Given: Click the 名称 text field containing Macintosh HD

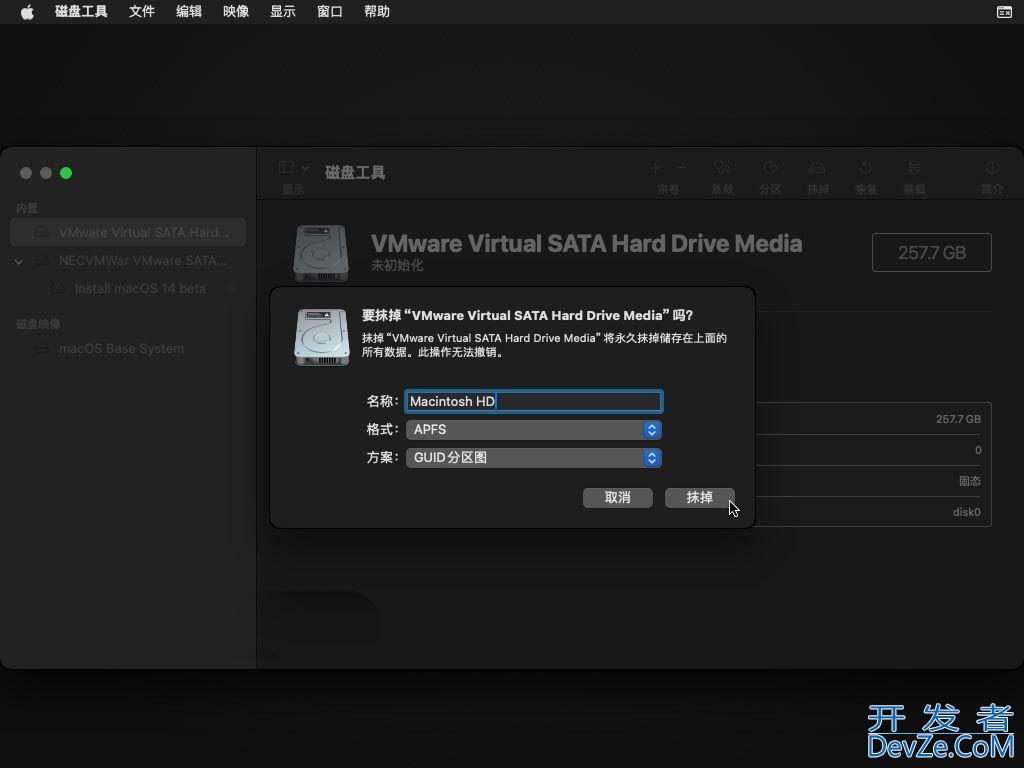Looking at the screenshot, I should point(534,401).
